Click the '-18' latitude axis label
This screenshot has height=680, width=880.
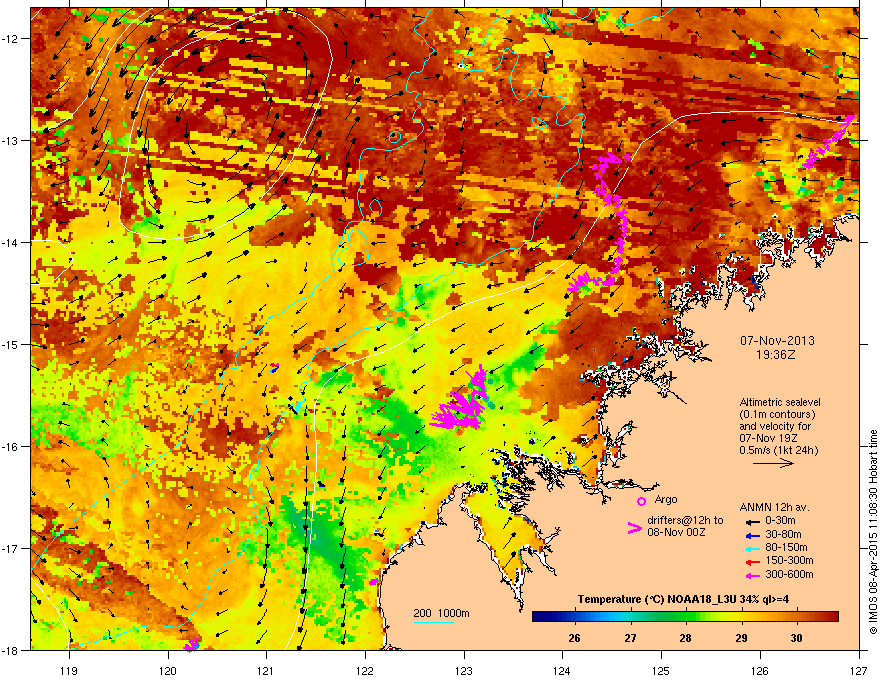[11, 650]
